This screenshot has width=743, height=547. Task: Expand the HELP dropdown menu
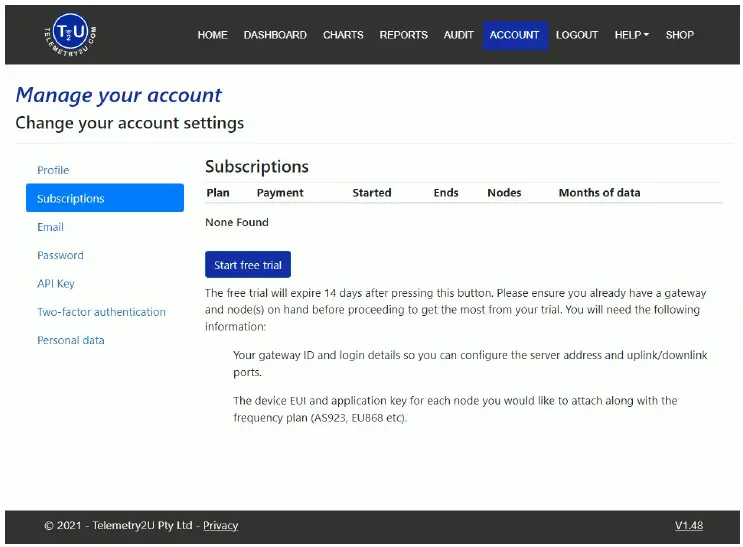(x=631, y=35)
